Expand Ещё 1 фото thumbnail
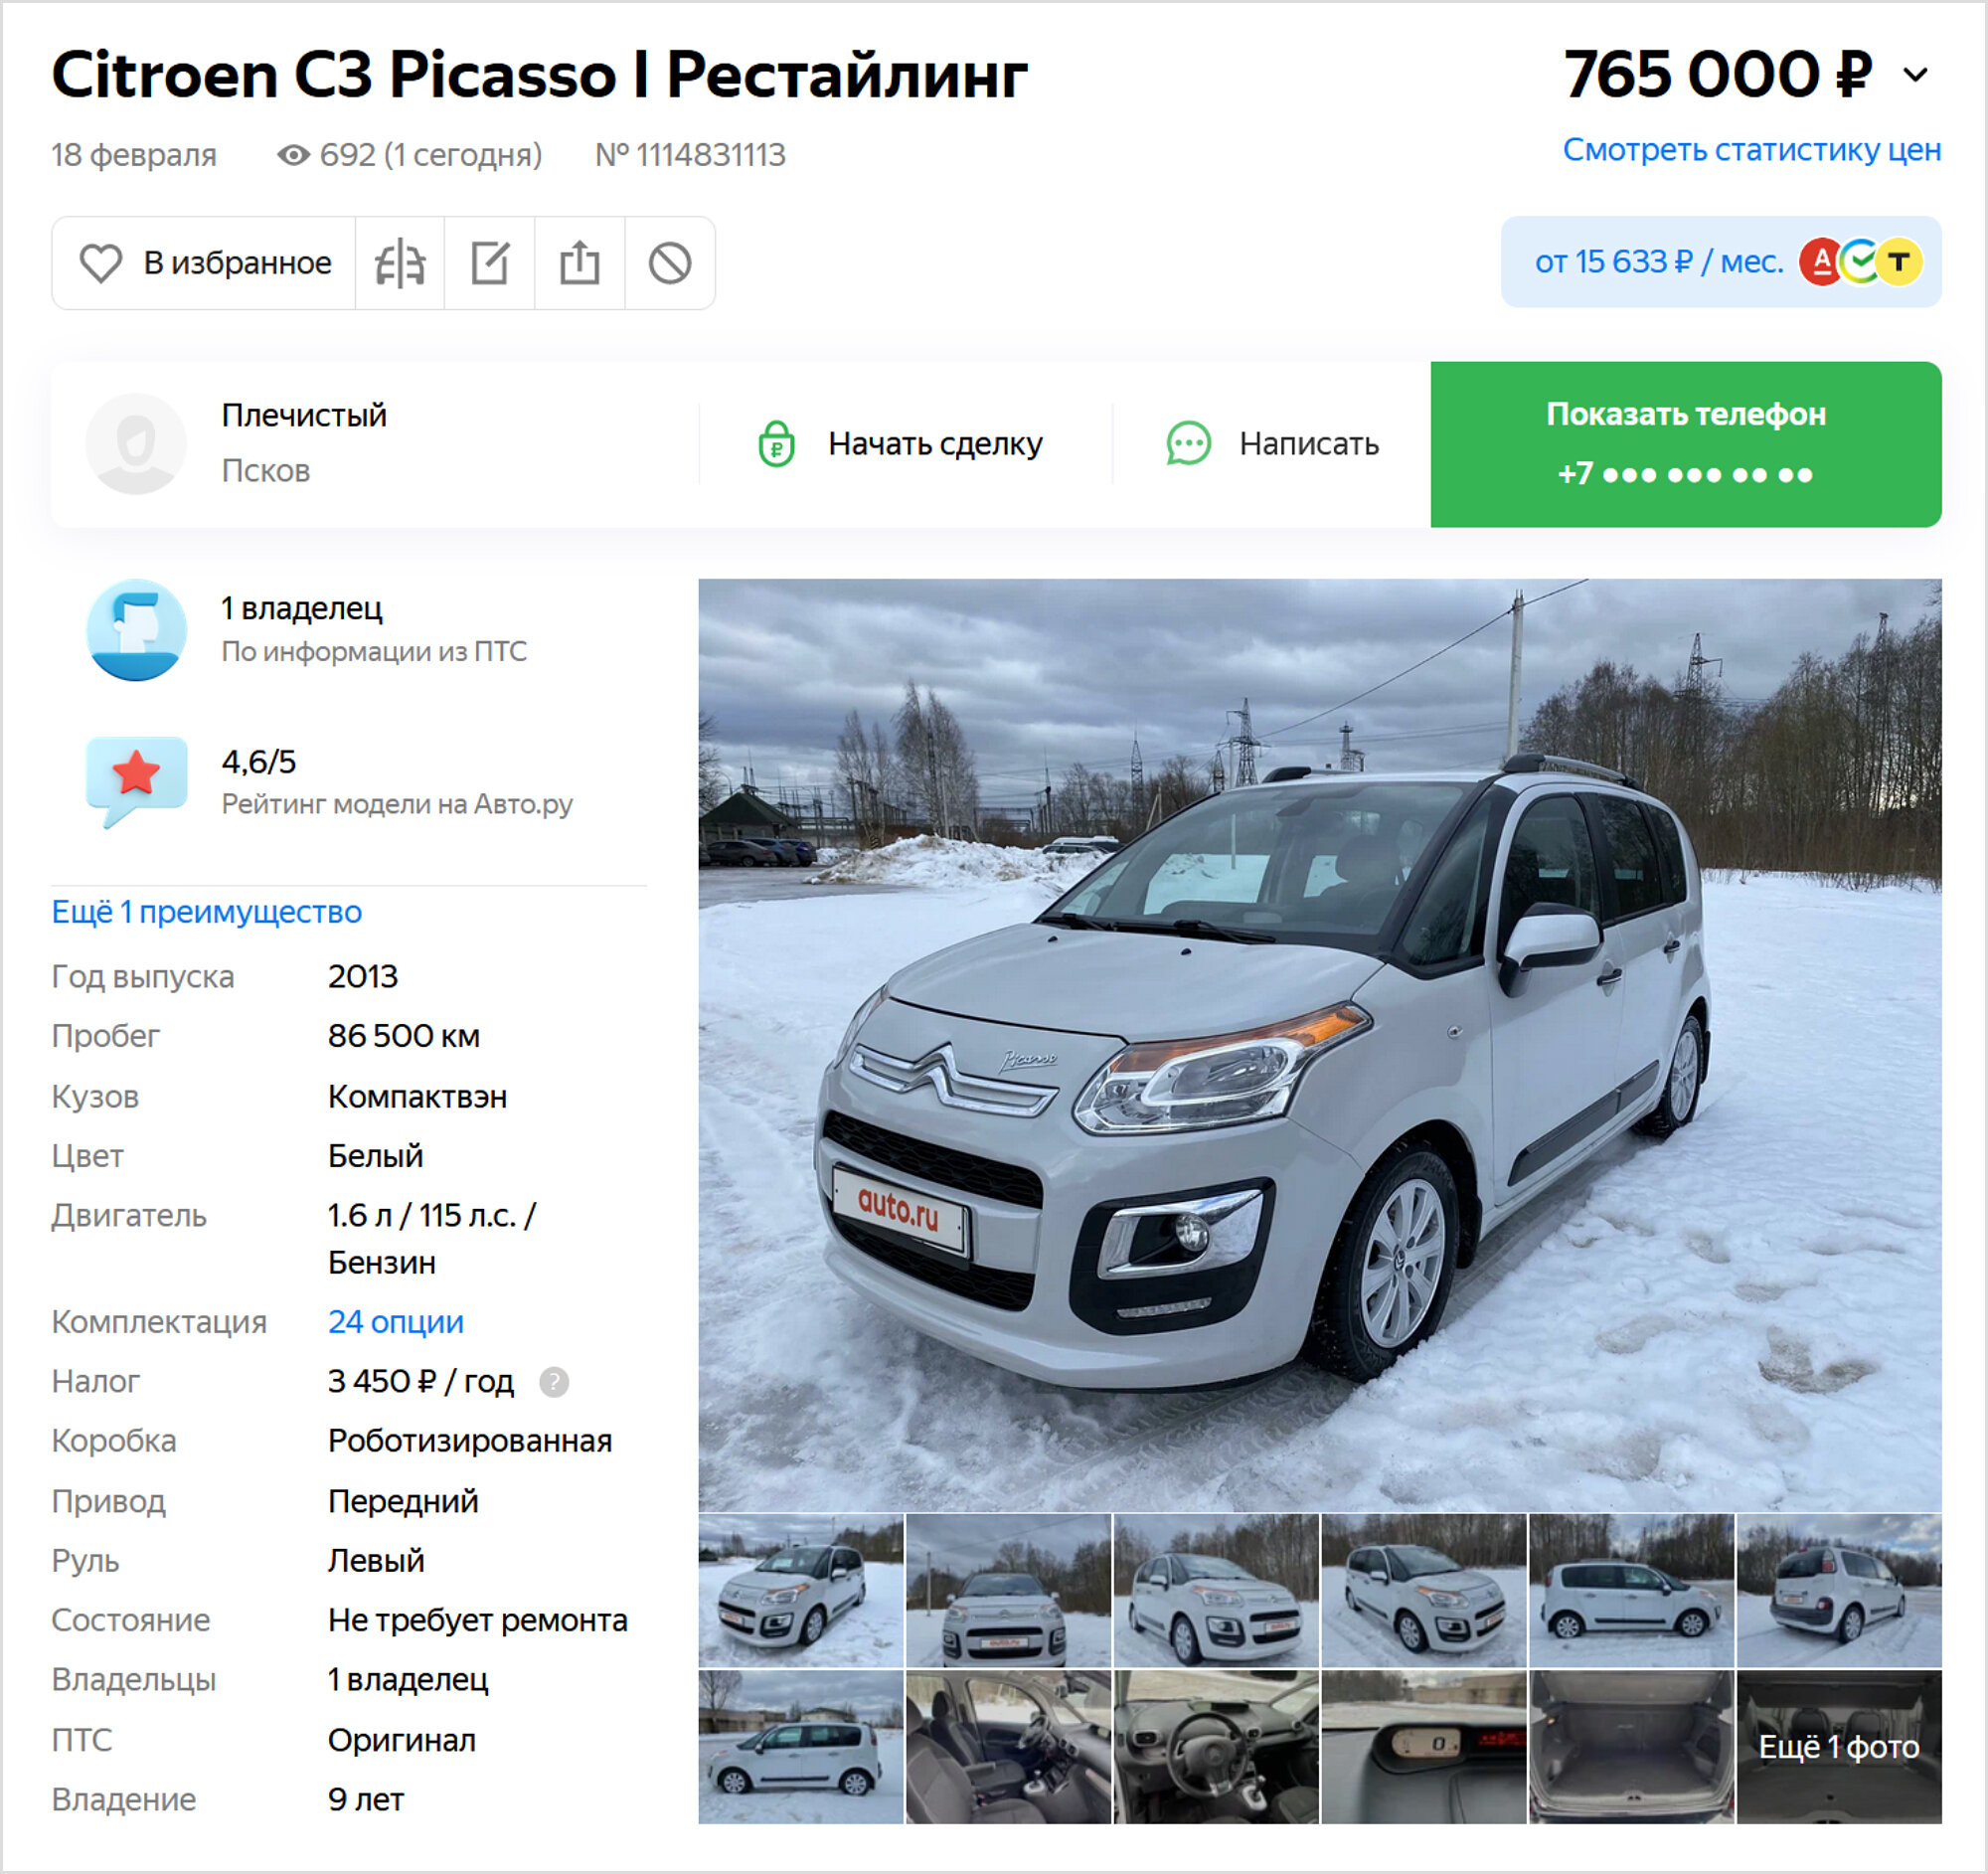The image size is (1988, 1874). pos(1839,1747)
